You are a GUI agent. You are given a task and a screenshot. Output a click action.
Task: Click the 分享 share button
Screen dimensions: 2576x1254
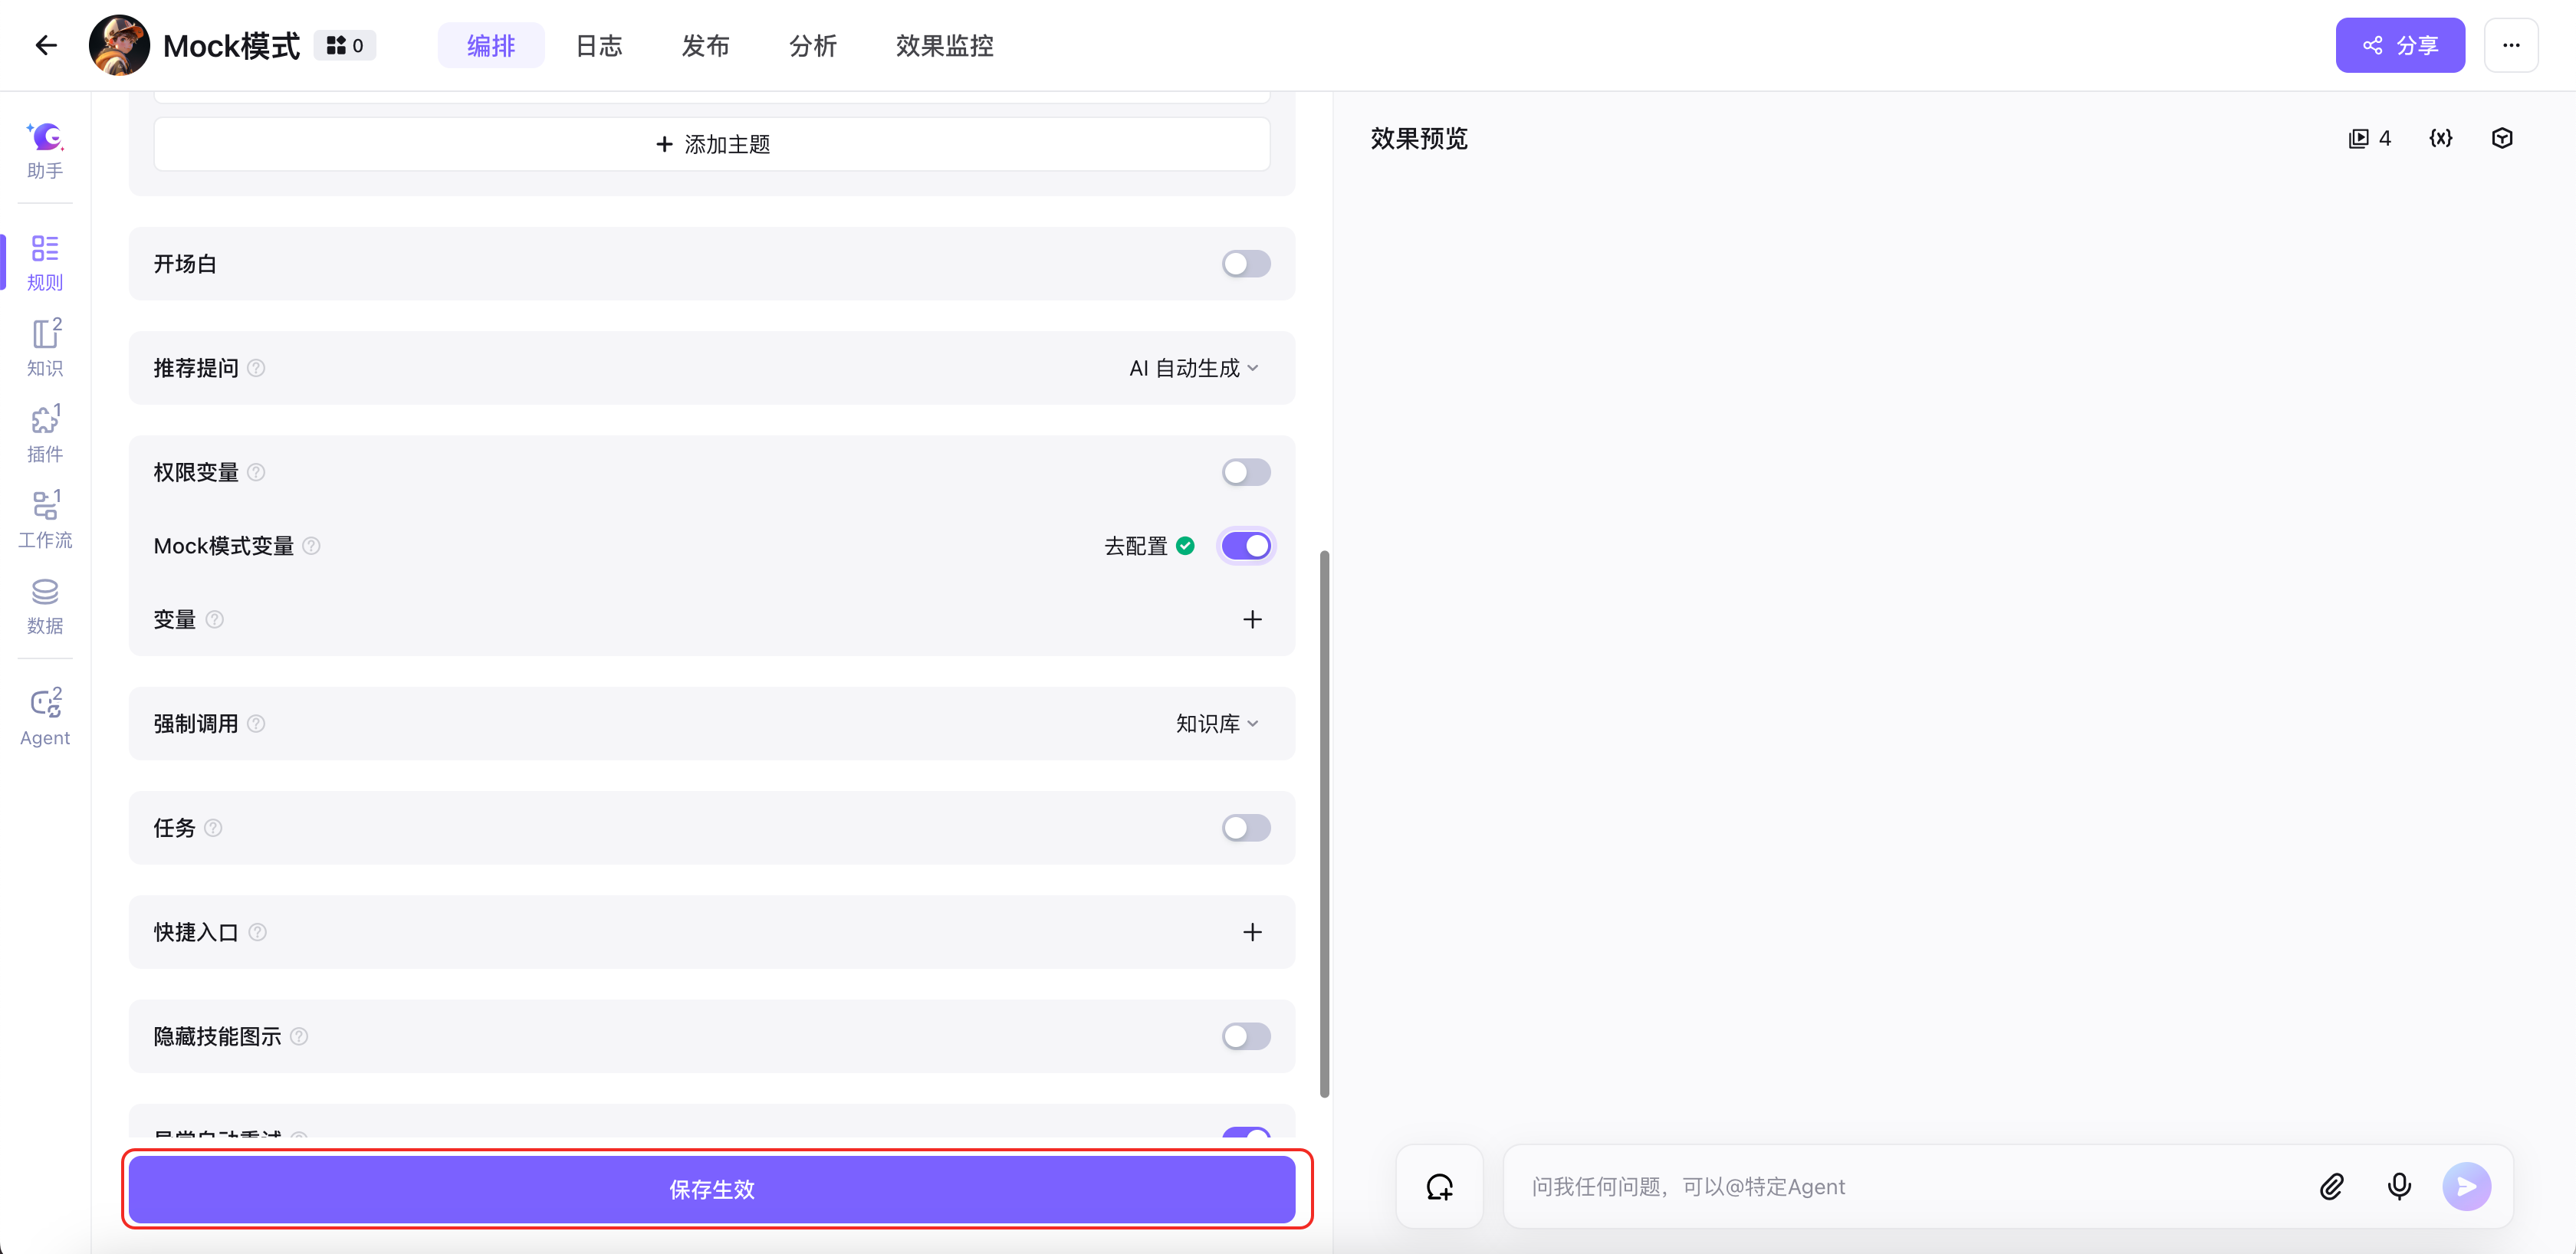2399,45
